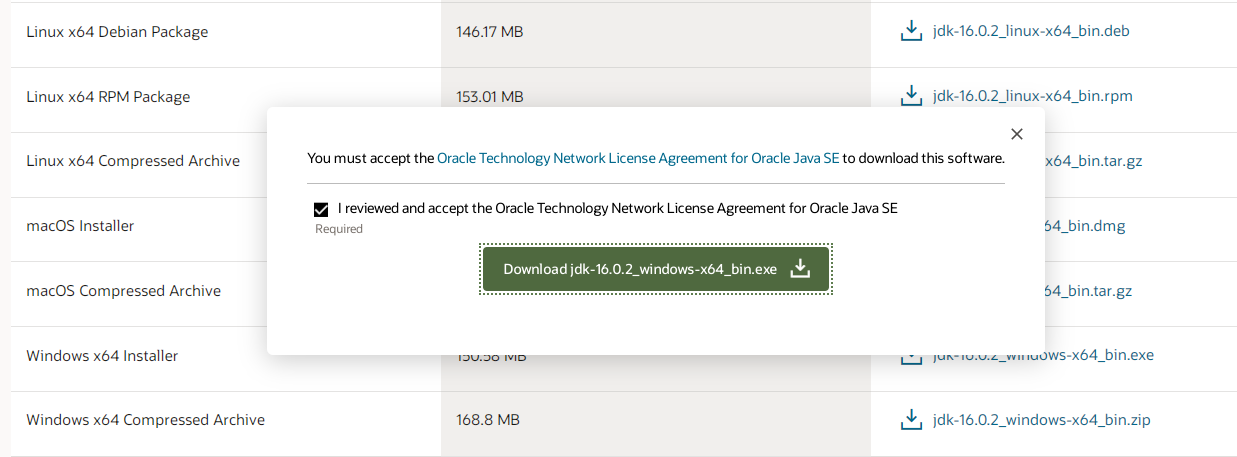Select the Linux x64 RPM Package label
This screenshot has height=457, width=1237.
click(108, 97)
